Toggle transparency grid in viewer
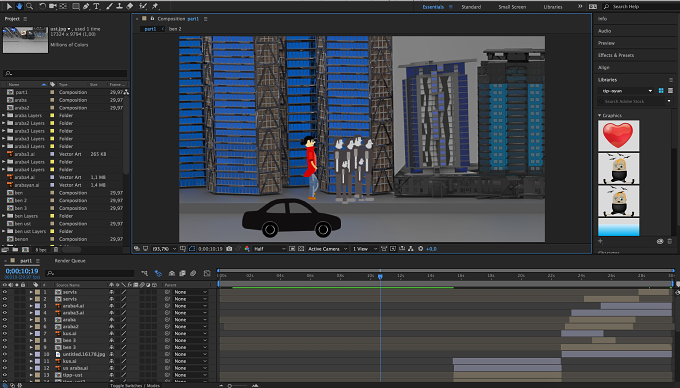Image resolution: width=680 pixels, height=388 pixels. coord(301,249)
